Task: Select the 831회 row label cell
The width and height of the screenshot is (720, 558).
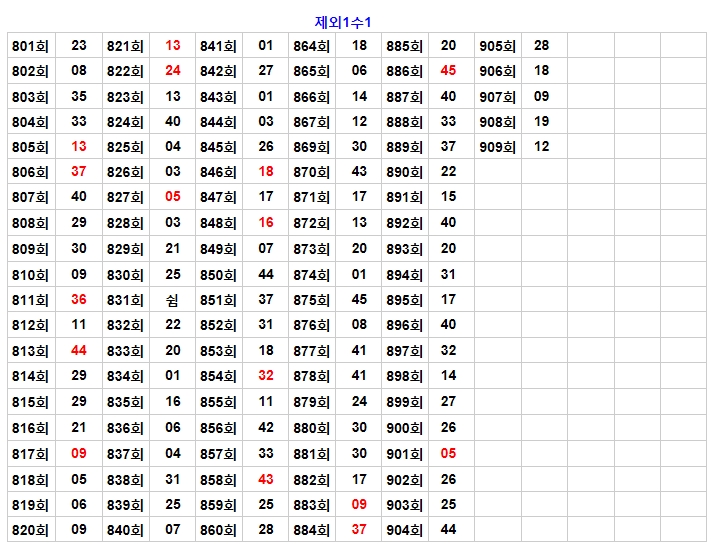Action: coord(125,300)
